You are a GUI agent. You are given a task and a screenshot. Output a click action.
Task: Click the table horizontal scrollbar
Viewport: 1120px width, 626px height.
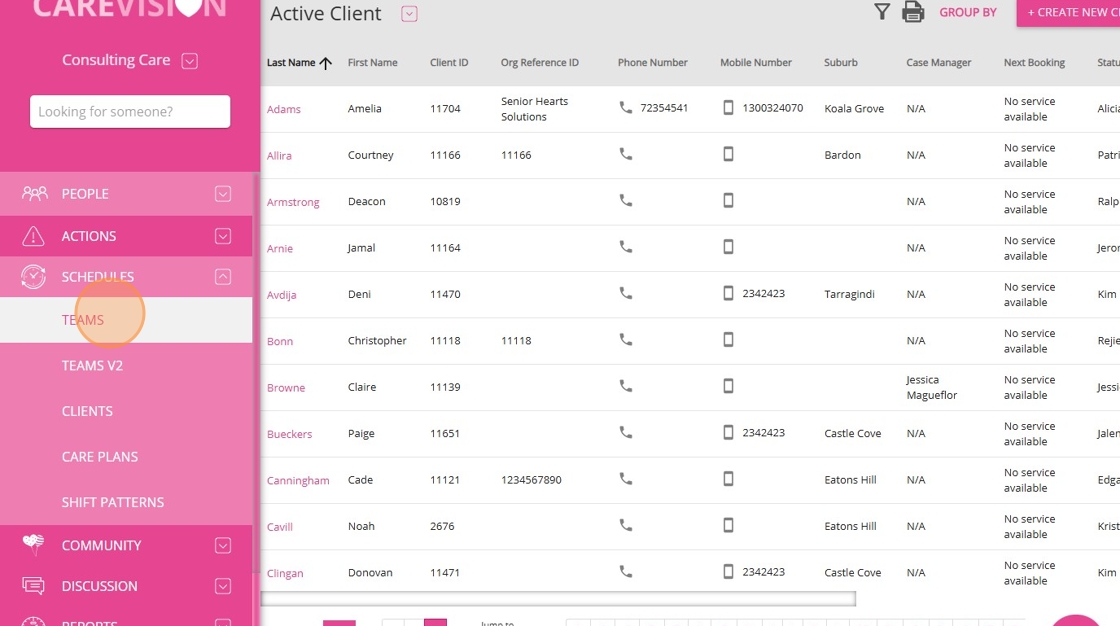tap(559, 598)
